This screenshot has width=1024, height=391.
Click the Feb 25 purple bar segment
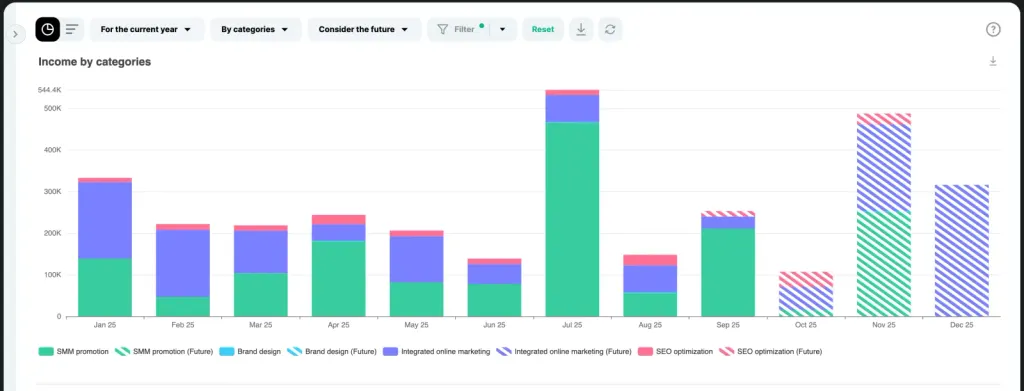click(183, 264)
